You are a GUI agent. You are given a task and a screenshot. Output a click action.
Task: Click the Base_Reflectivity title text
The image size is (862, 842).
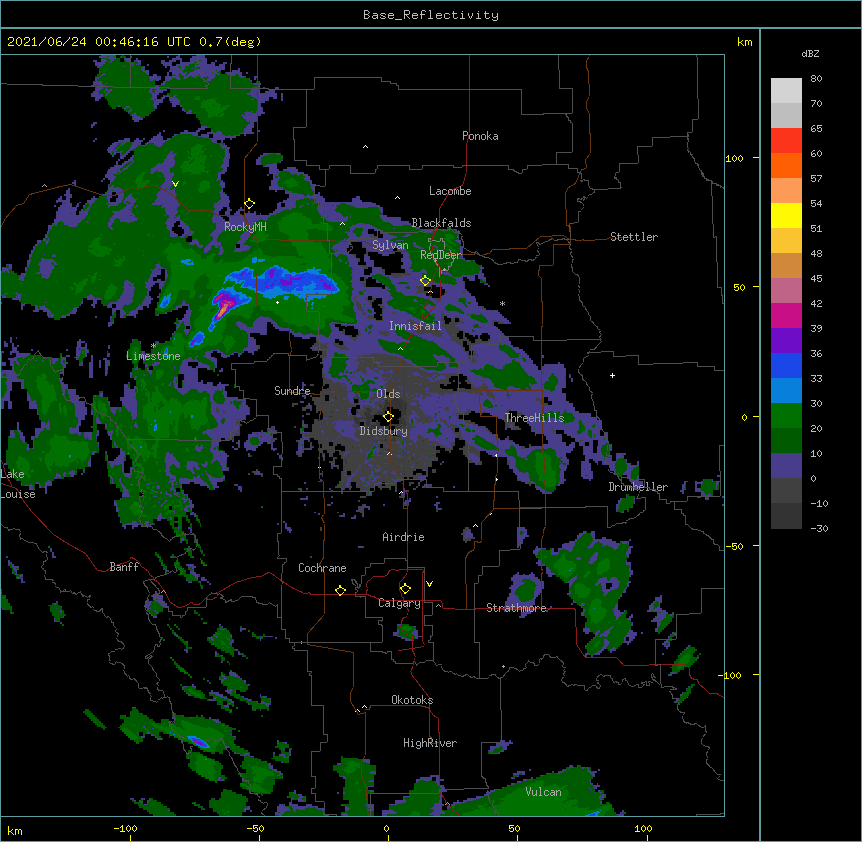click(431, 15)
